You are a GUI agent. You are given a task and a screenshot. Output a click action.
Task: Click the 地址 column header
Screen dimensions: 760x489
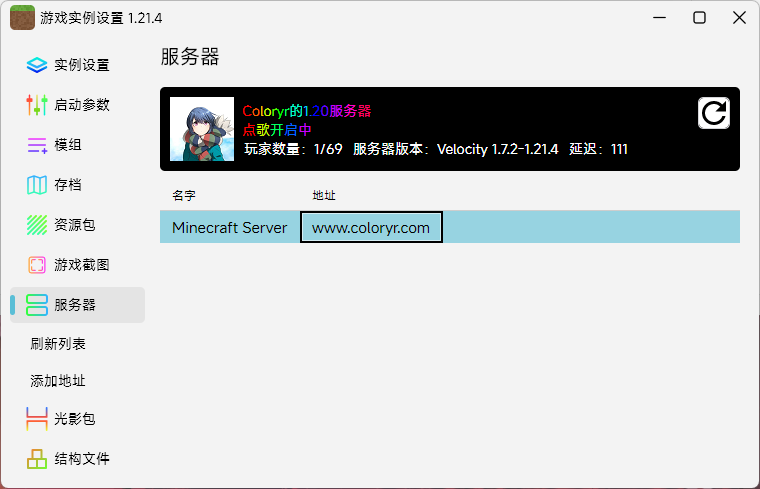(324, 195)
